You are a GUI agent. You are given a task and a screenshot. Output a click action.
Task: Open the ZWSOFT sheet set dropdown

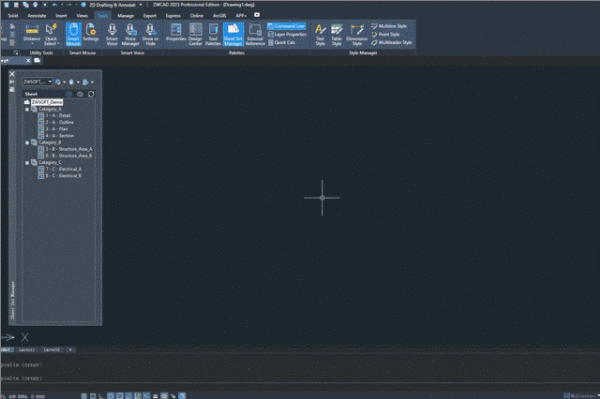click(37, 82)
